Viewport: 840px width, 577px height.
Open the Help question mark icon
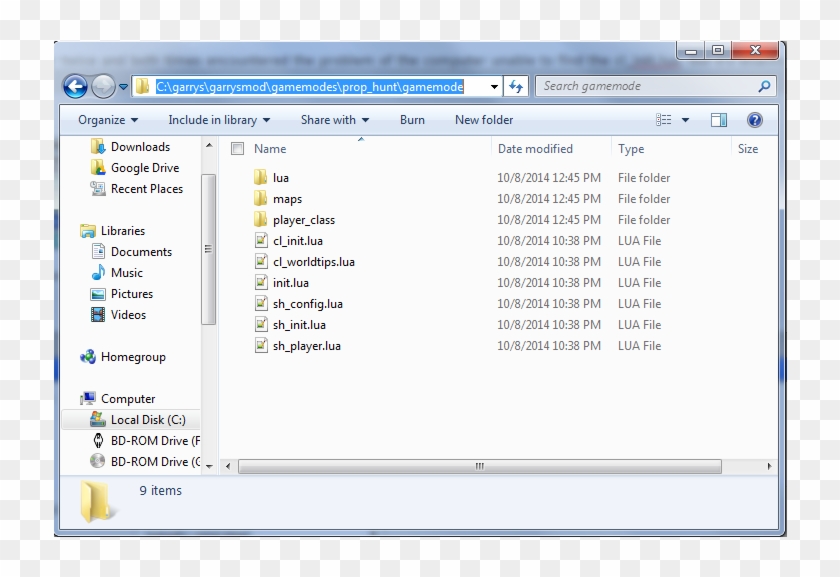pos(757,120)
